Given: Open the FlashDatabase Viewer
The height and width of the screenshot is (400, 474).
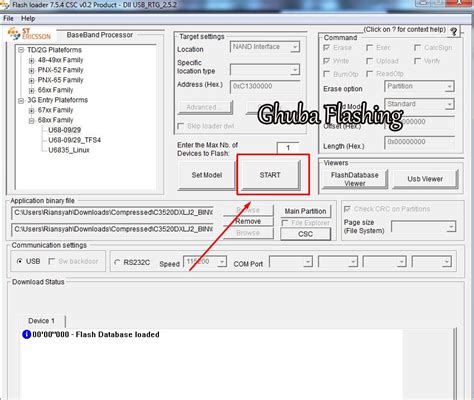Looking at the screenshot, I should [355, 179].
